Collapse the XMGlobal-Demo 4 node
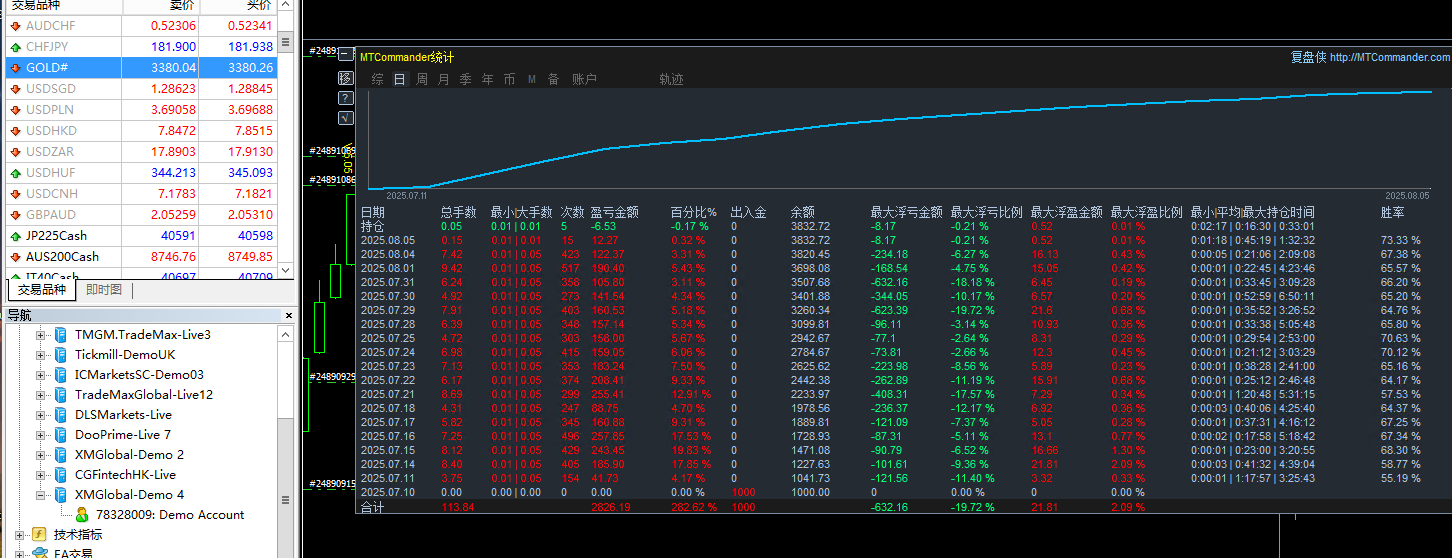The image size is (1452, 558). tap(41, 494)
